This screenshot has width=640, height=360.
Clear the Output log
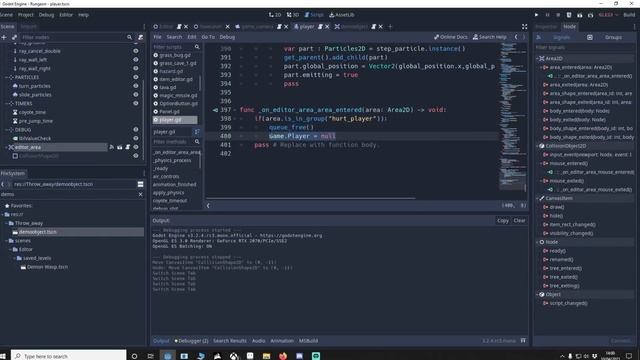coord(519,220)
